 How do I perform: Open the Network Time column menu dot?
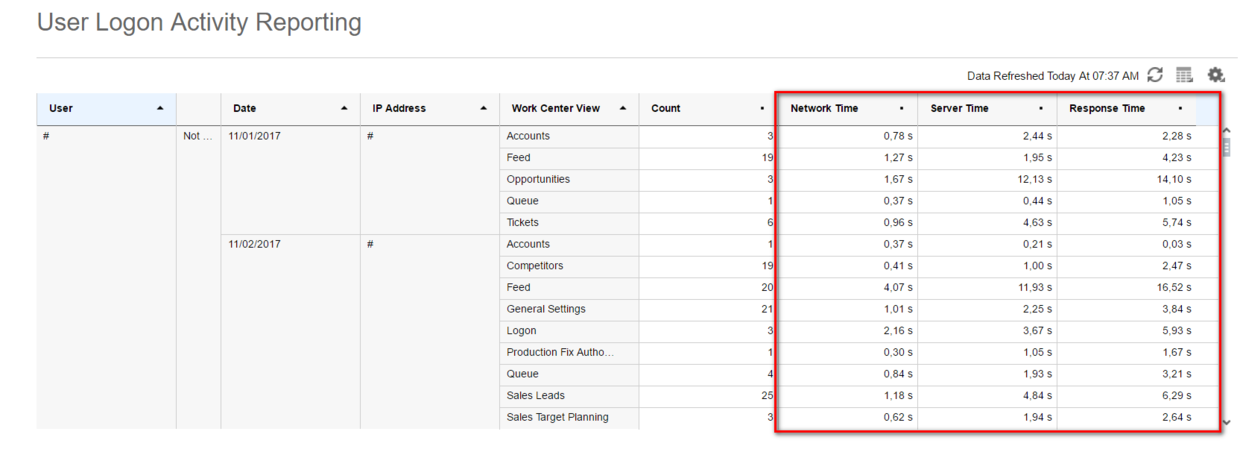tap(901, 108)
